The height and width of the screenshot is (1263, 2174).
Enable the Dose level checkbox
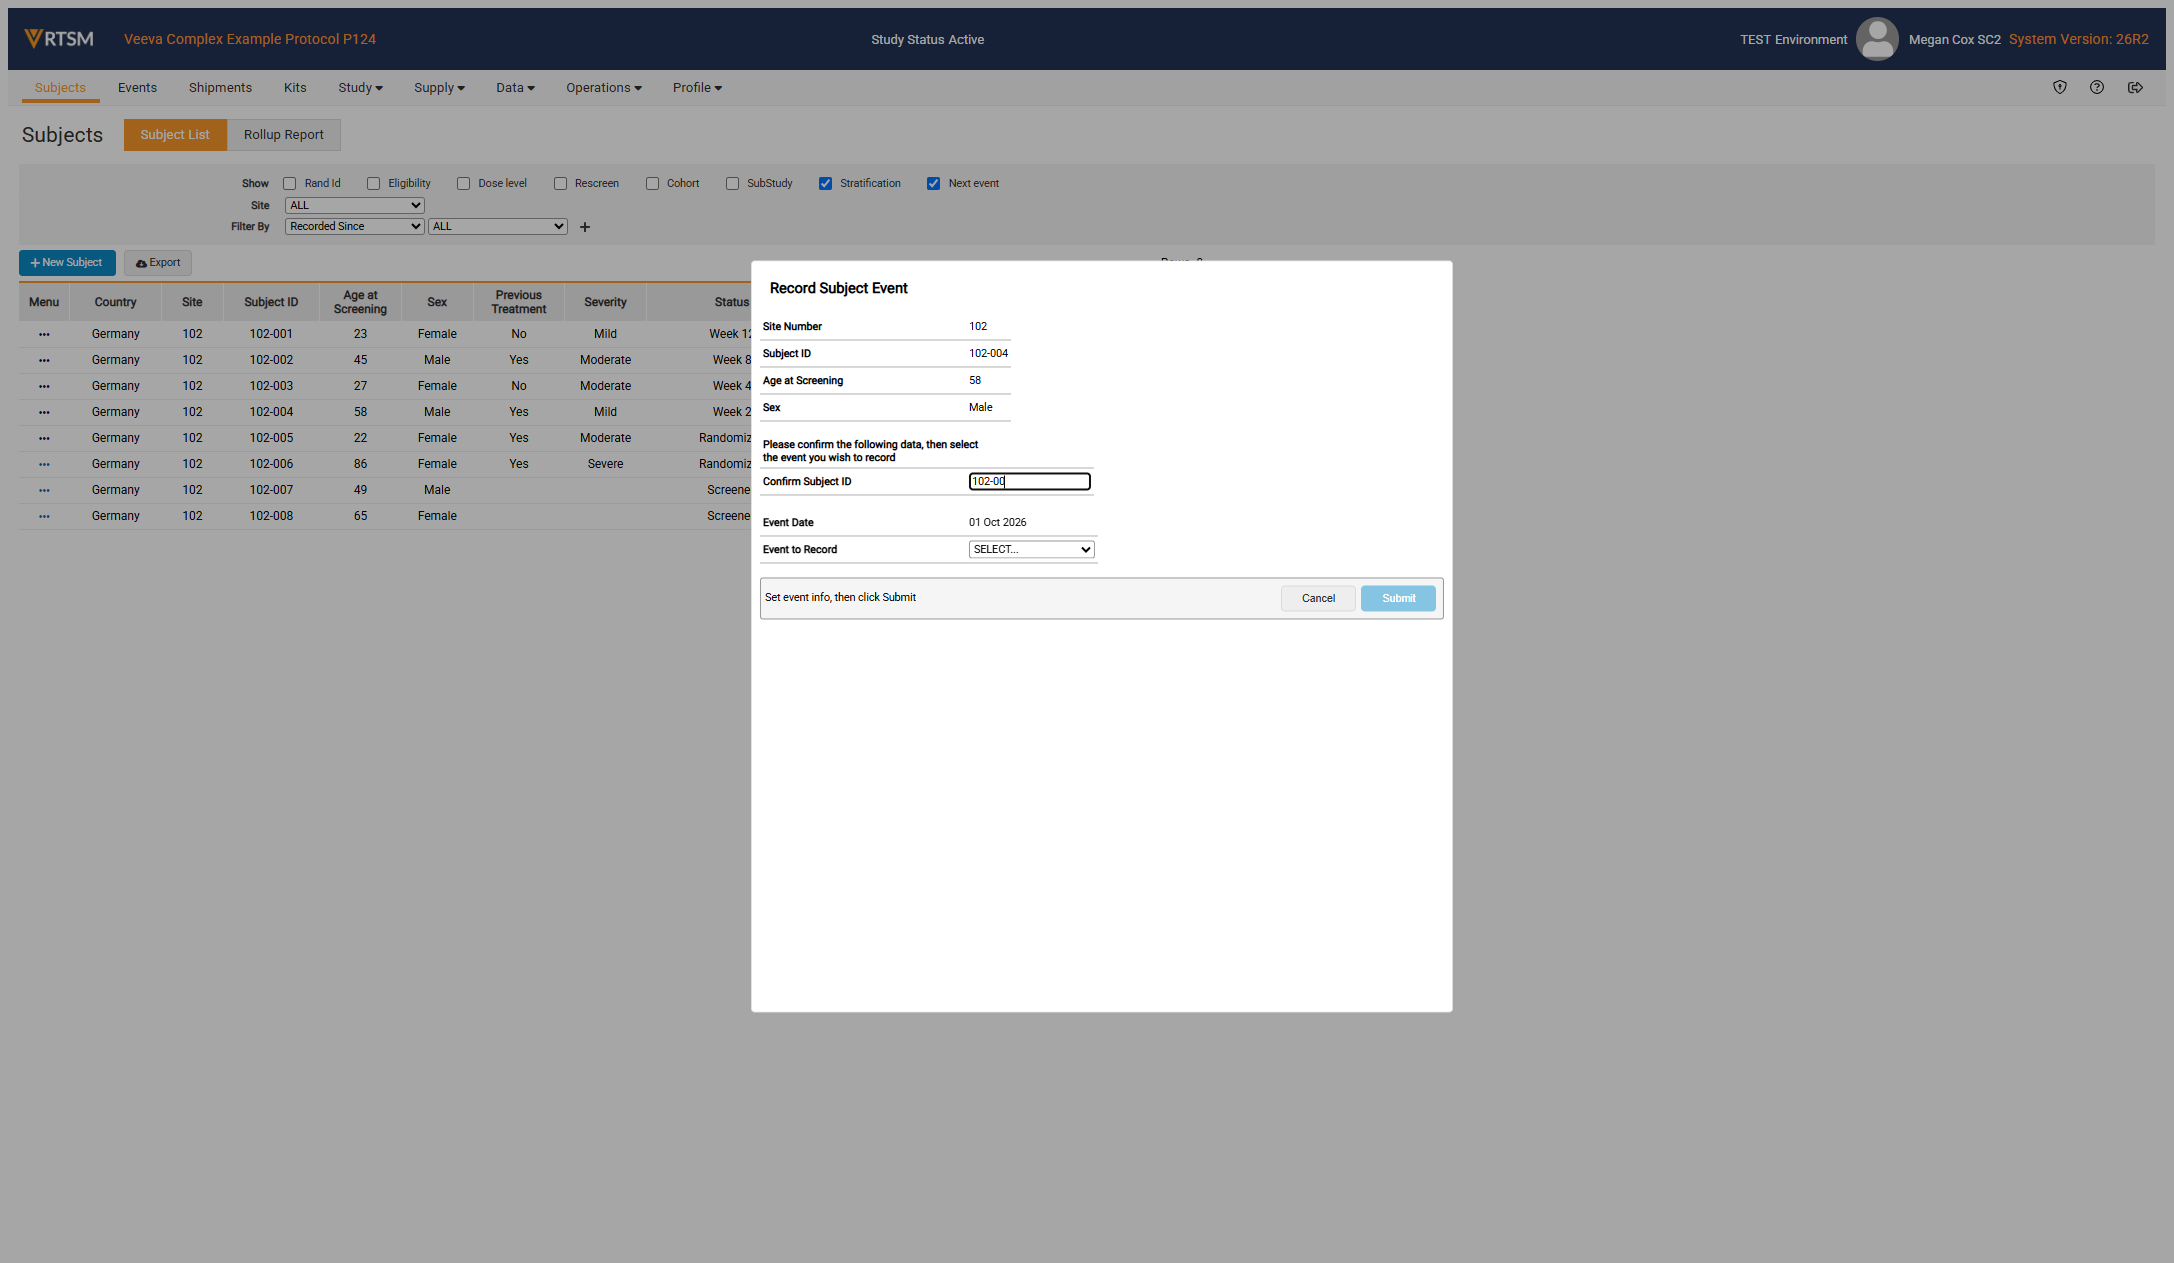click(464, 184)
